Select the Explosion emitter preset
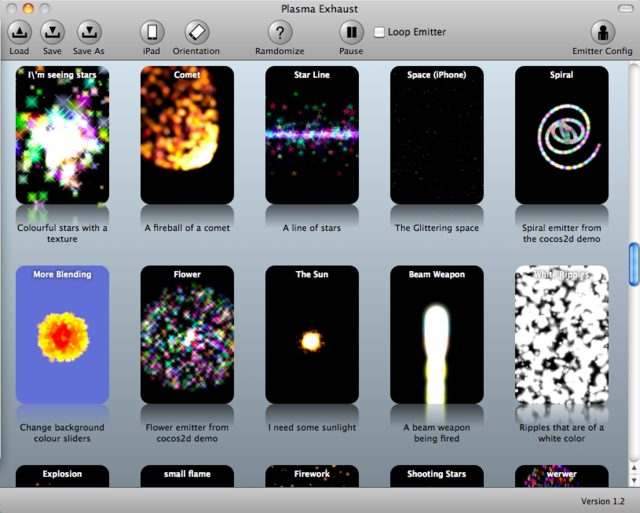Screen dimensions: 640x513 [62, 476]
